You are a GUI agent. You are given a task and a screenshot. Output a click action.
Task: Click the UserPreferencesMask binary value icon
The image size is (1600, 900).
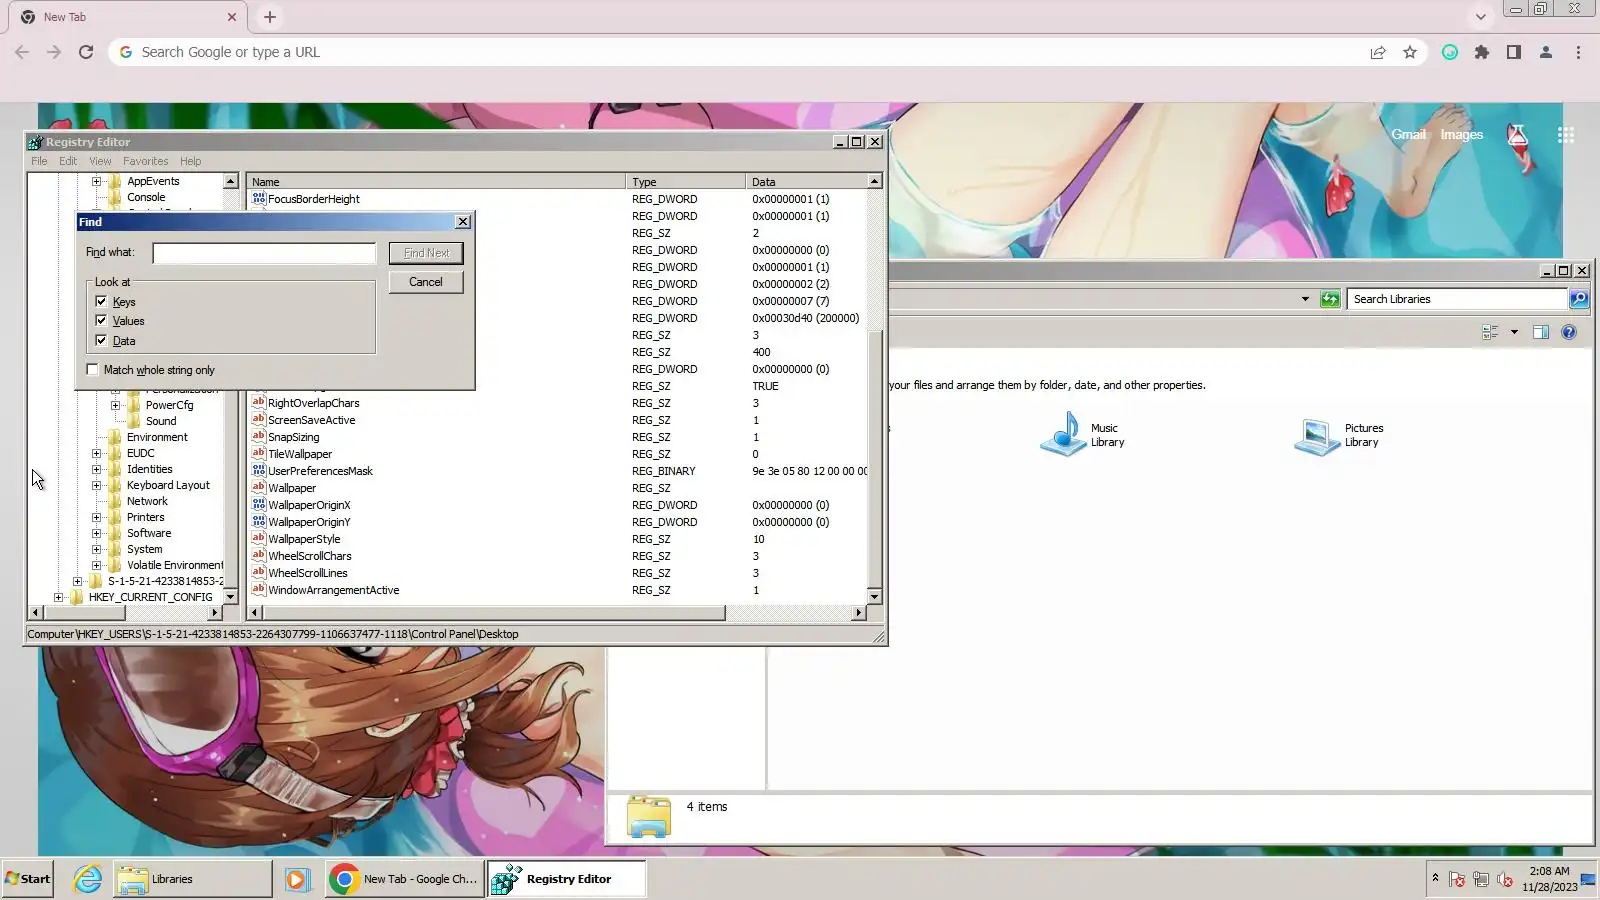(258, 470)
